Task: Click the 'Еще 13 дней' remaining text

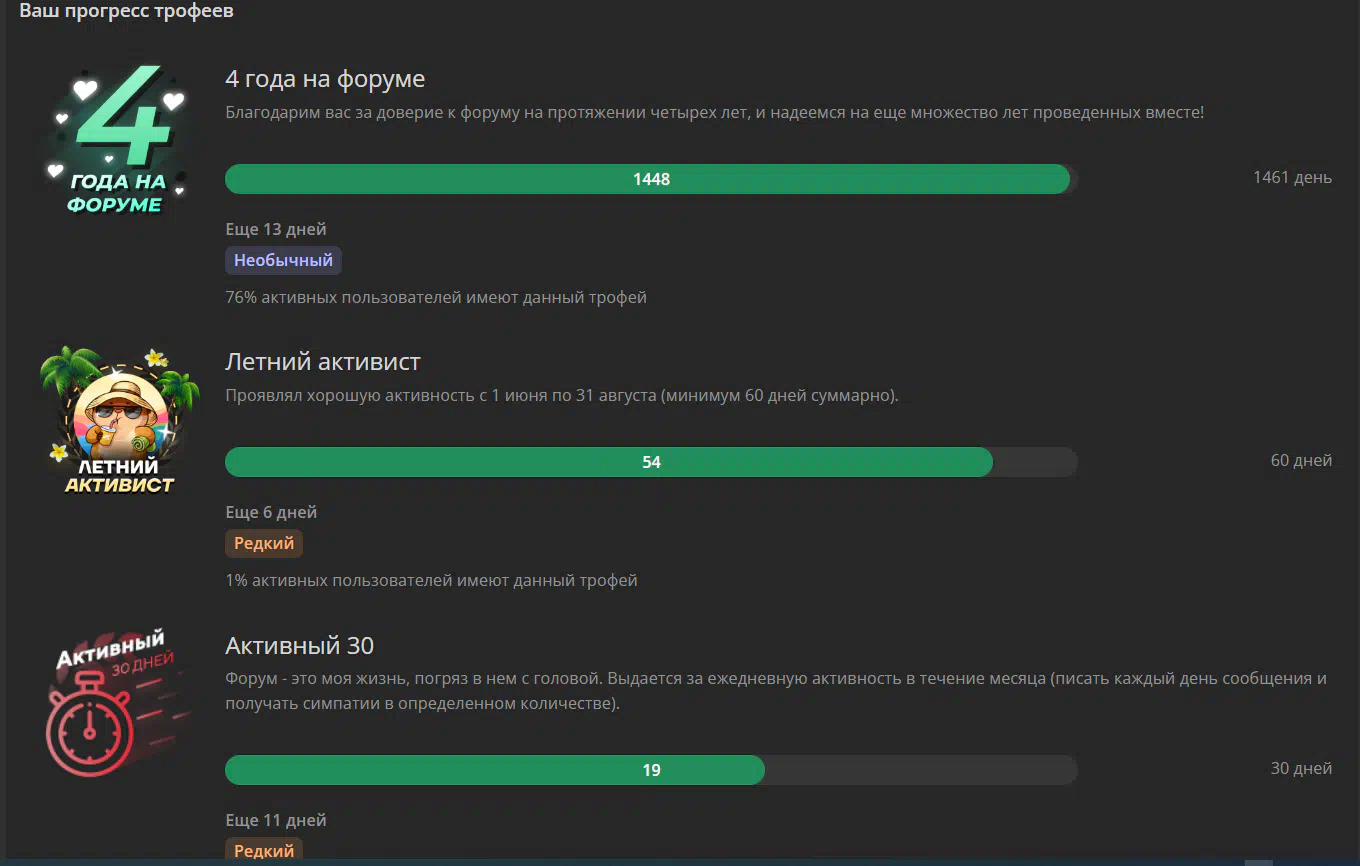Action: tap(276, 229)
